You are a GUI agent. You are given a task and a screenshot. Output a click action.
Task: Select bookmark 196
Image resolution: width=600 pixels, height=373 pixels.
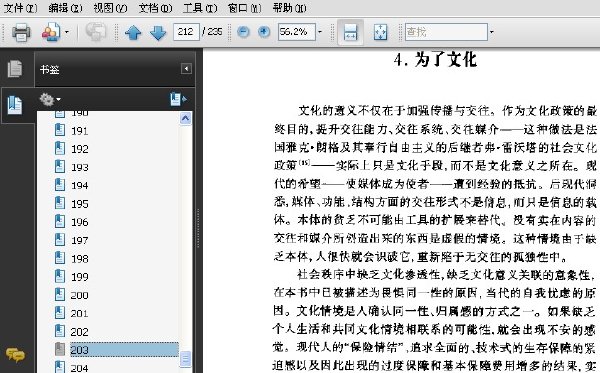(80, 222)
